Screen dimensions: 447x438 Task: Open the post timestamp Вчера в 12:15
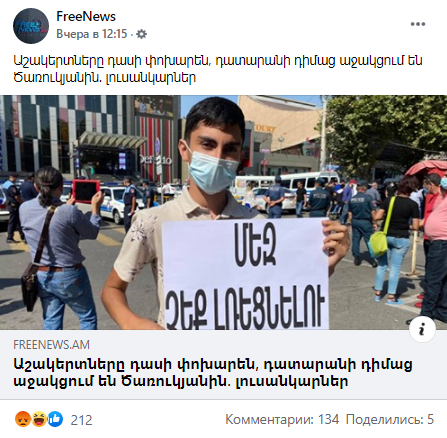(x=92, y=34)
